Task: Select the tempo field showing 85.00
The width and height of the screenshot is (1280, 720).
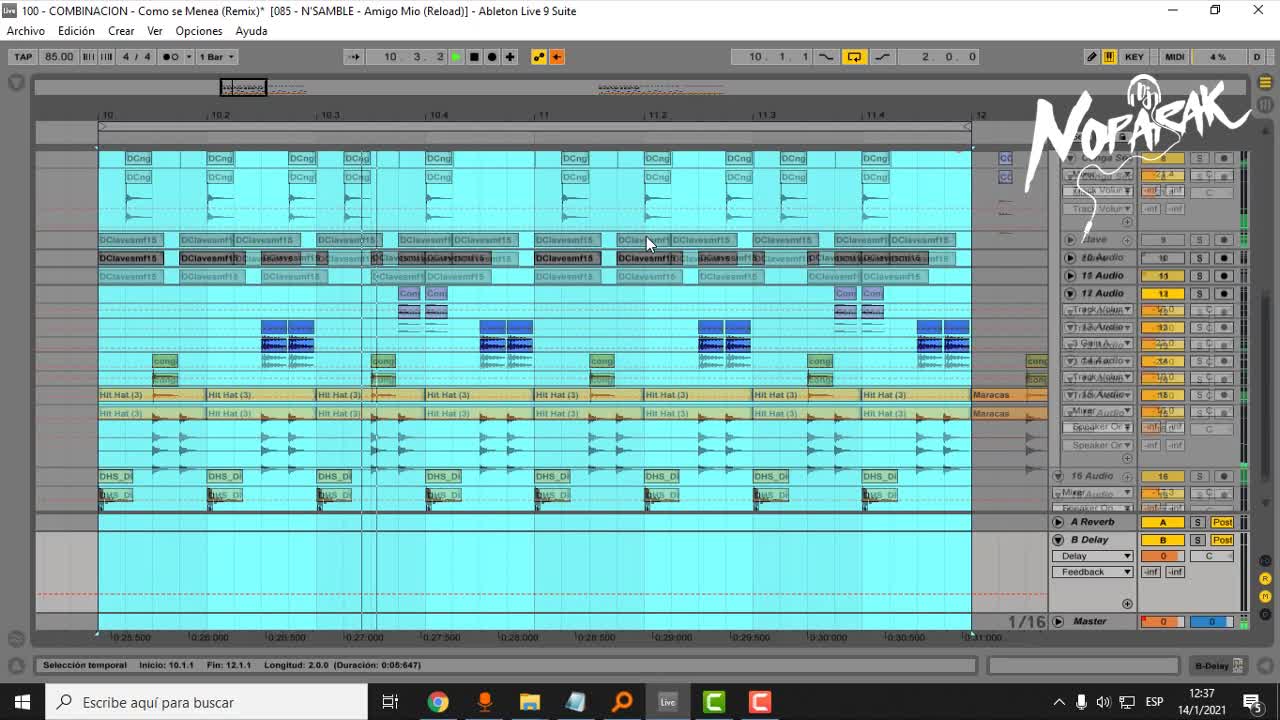Action: 59,57
